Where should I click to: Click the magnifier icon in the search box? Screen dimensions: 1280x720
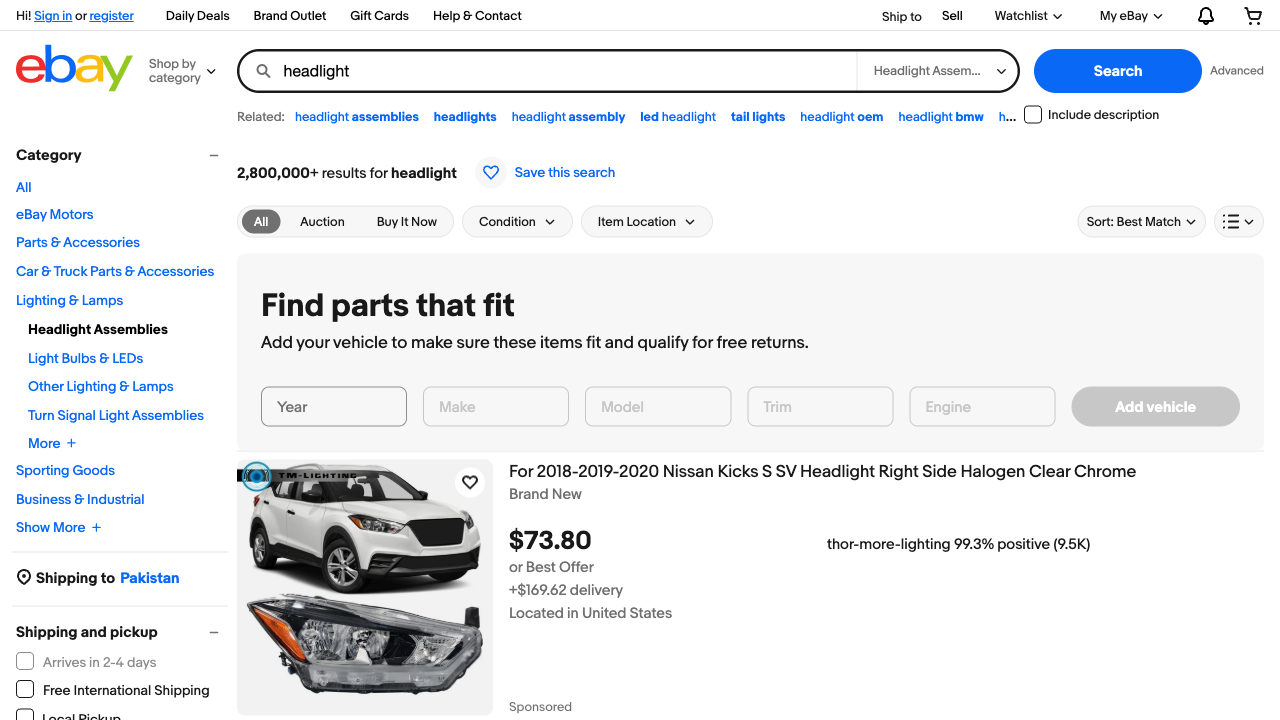click(x=264, y=71)
